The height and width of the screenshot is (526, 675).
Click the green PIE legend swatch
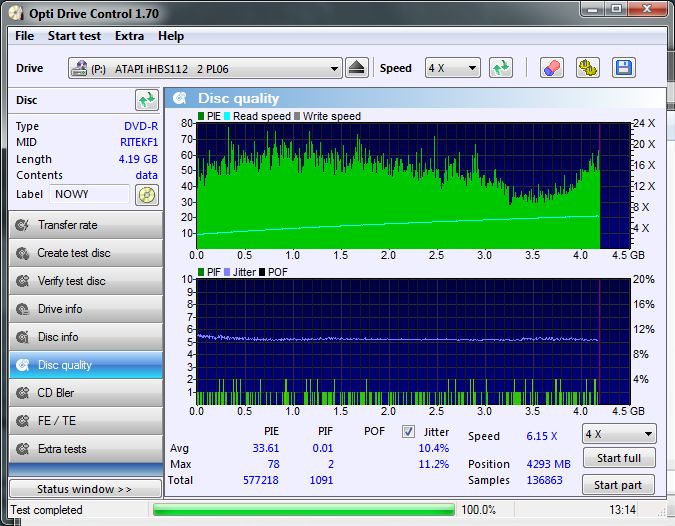[201, 116]
